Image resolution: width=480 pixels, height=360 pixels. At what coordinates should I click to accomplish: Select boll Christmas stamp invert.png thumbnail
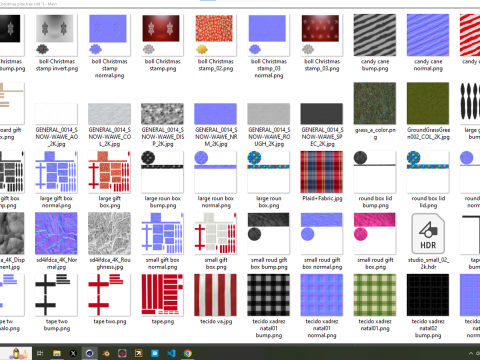56,35
